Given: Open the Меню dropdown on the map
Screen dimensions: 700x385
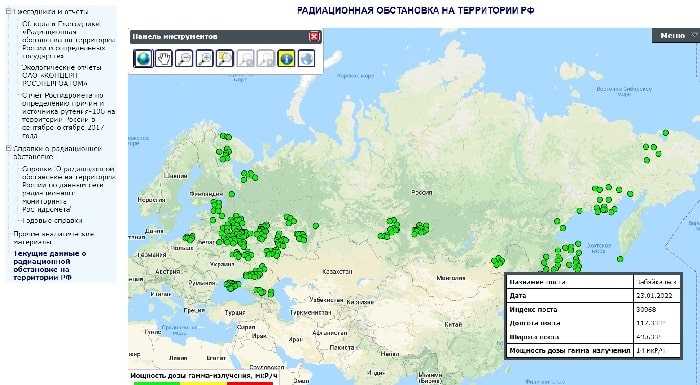Looking at the screenshot, I should click(x=676, y=36).
